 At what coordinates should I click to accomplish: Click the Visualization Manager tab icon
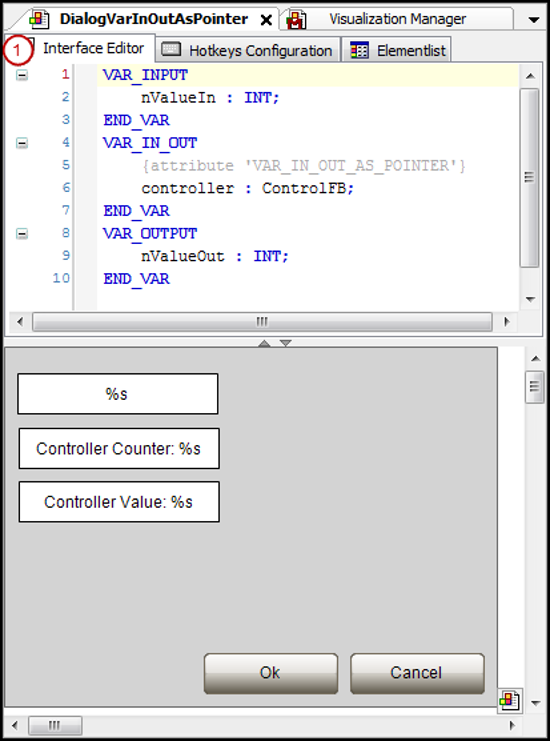[x=296, y=19]
